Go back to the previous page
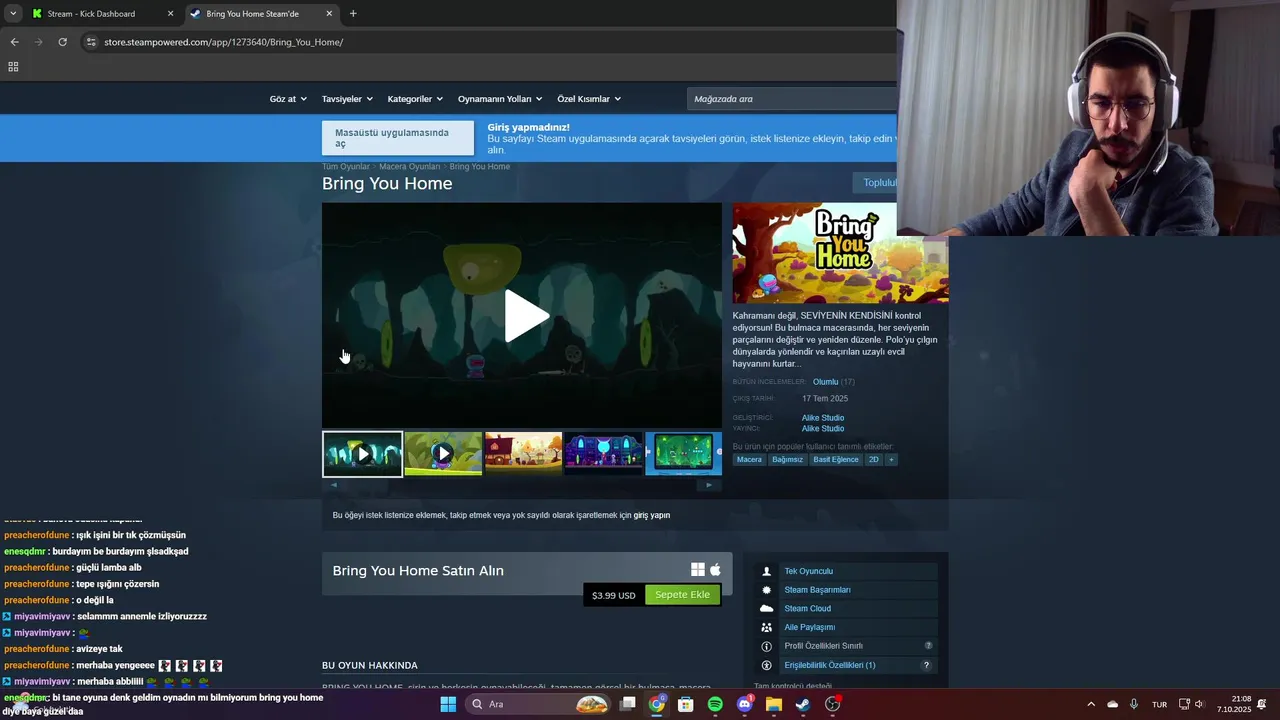1280x720 pixels. [14, 42]
